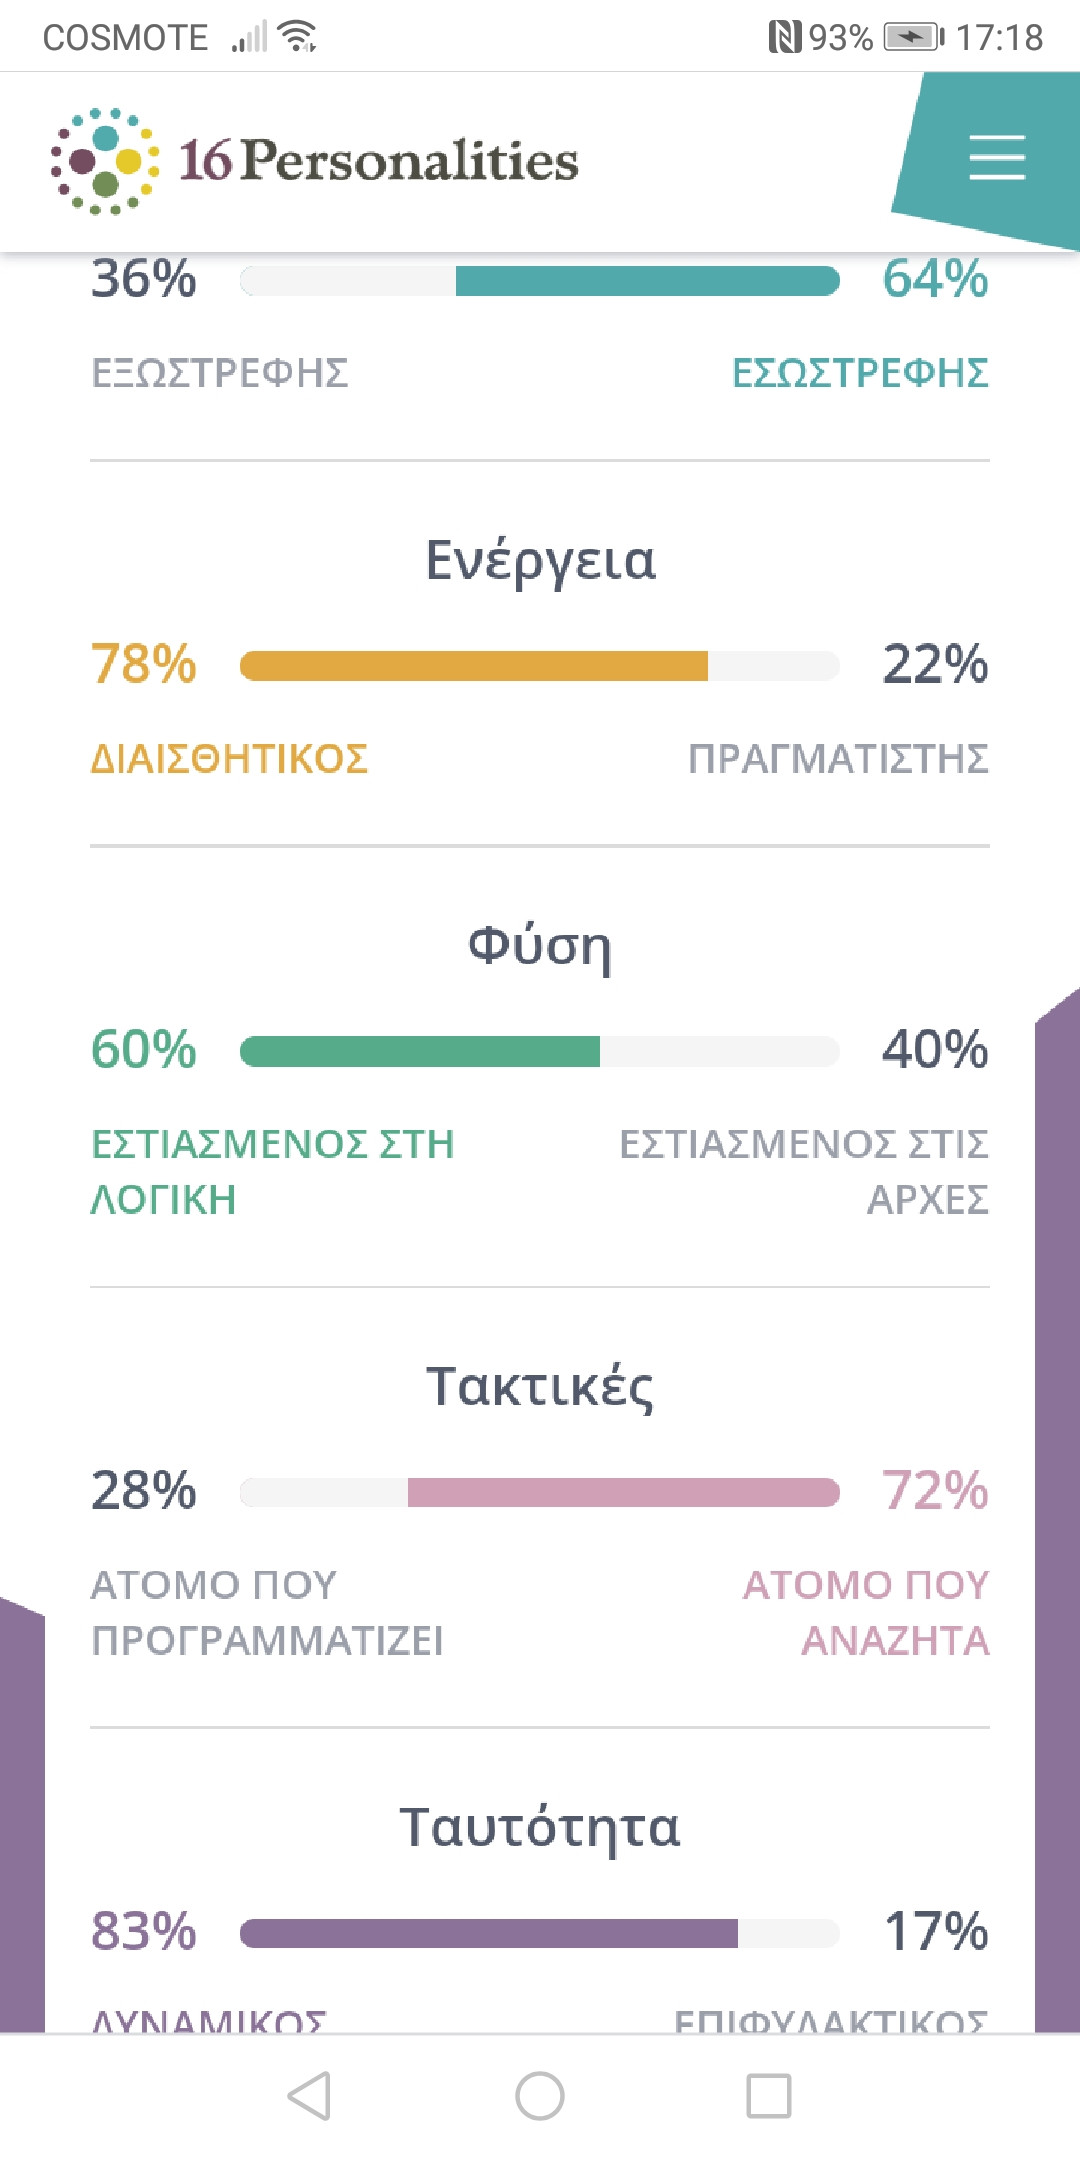Tap the ΠΡΑΓΜΑΤΙΣΤΗΣ trait label
The image size is (1080, 2160).
click(x=838, y=759)
